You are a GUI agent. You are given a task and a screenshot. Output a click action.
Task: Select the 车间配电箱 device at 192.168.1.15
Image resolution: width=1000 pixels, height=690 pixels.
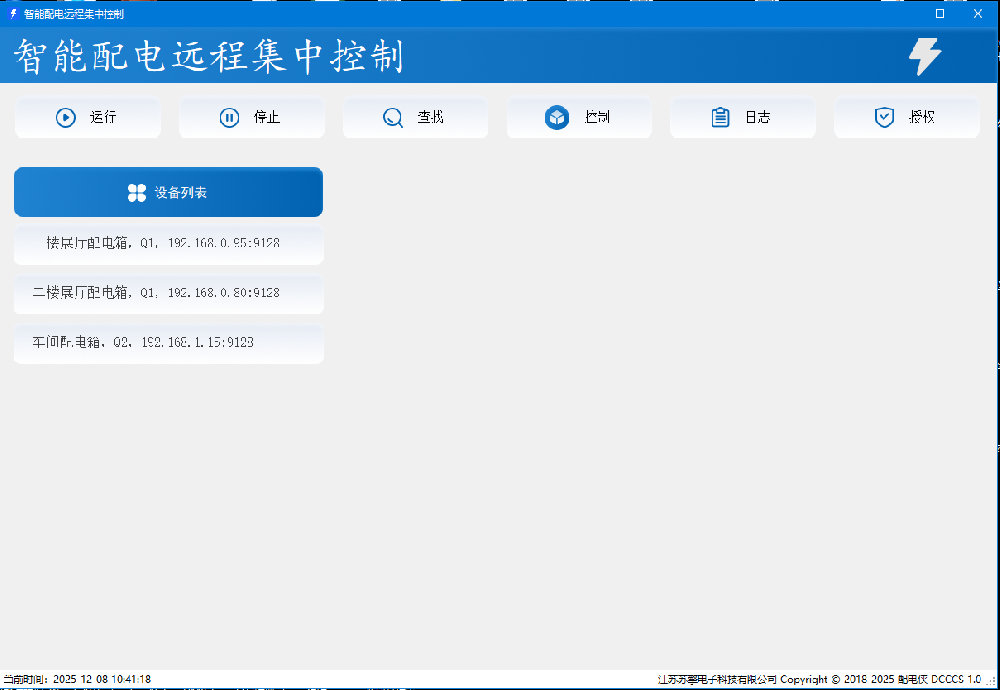point(168,343)
